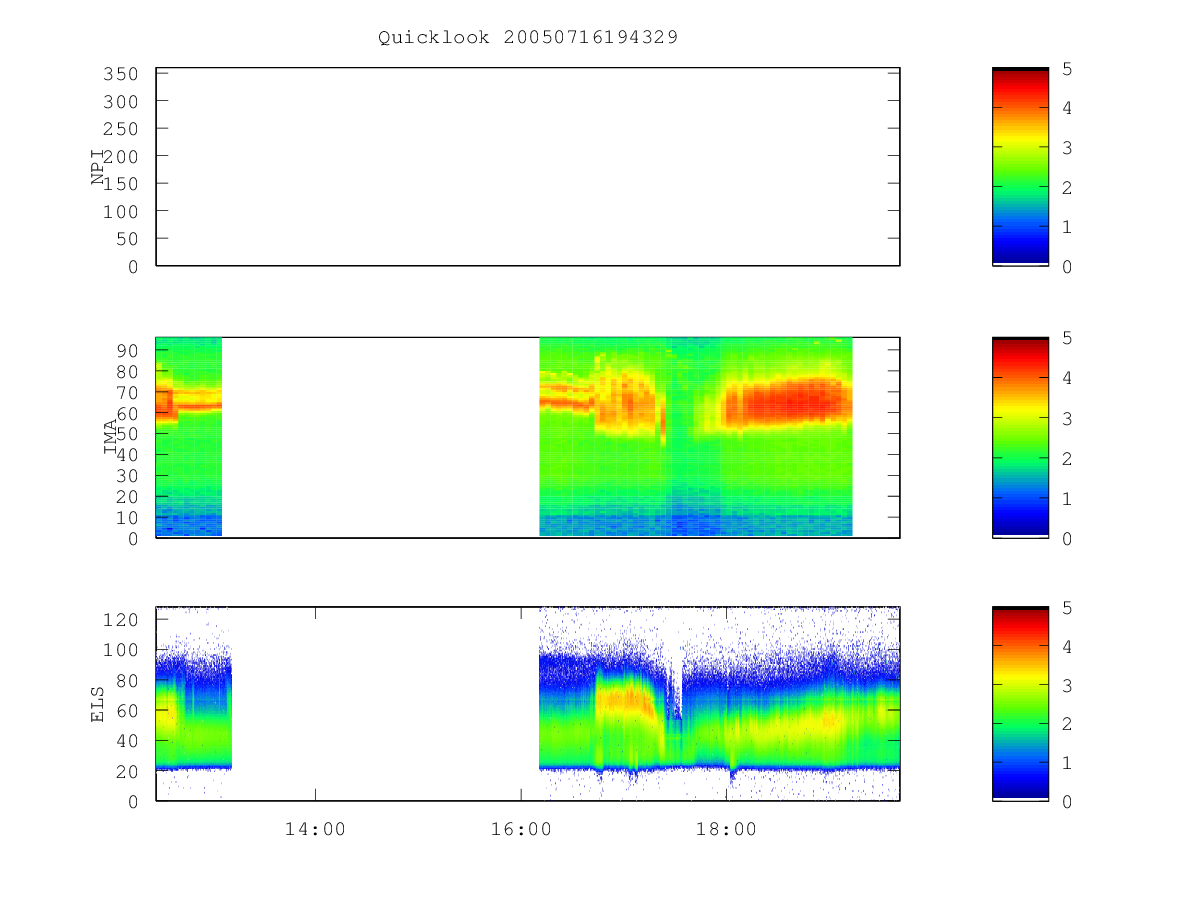Click the 200 tick on NPI axis
The image size is (1200, 900).
click(123, 156)
